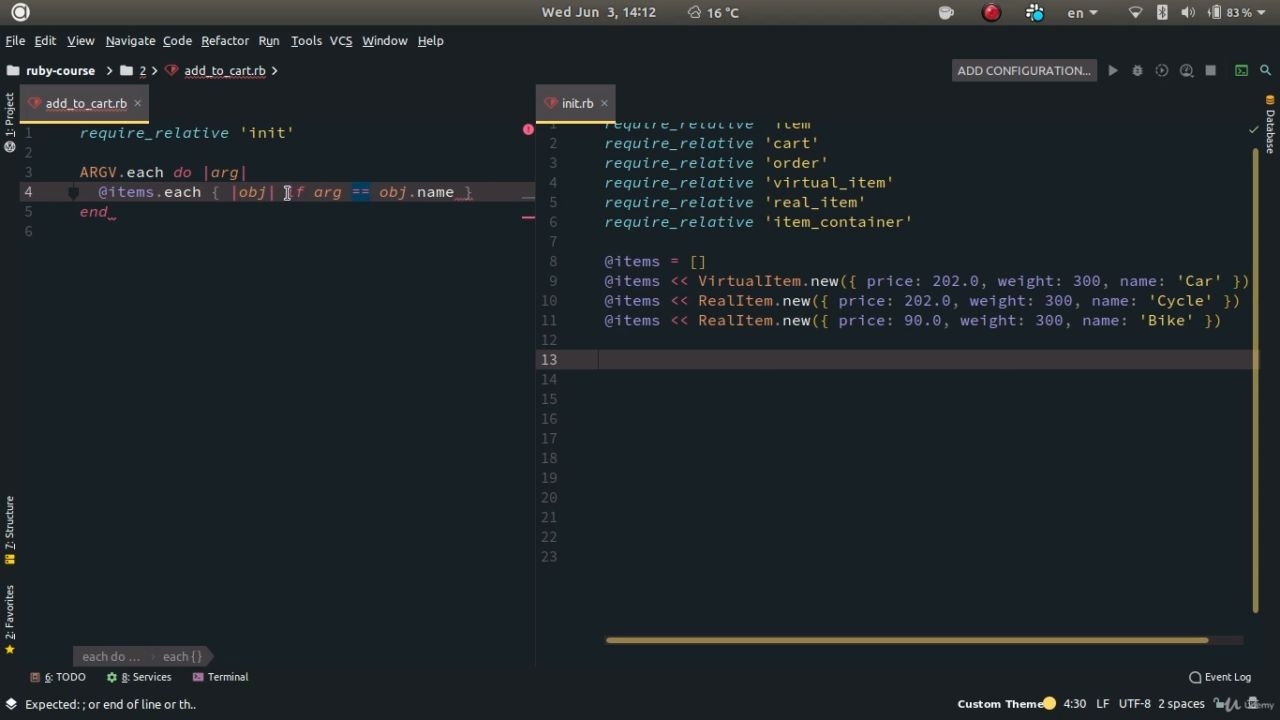
Task: Click the red record tray indicator
Action: click(991, 12)
